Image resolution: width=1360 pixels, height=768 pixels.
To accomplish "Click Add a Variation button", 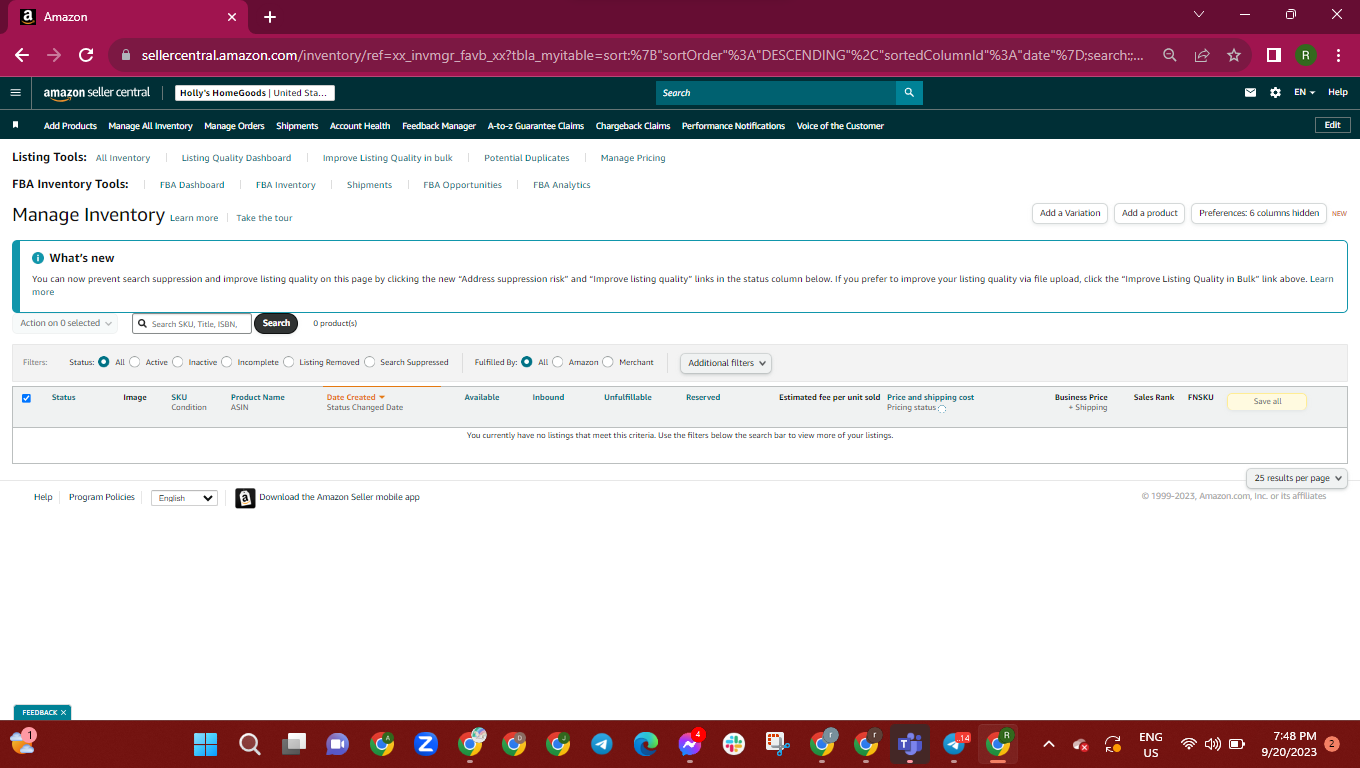I will pos(1070,213).
